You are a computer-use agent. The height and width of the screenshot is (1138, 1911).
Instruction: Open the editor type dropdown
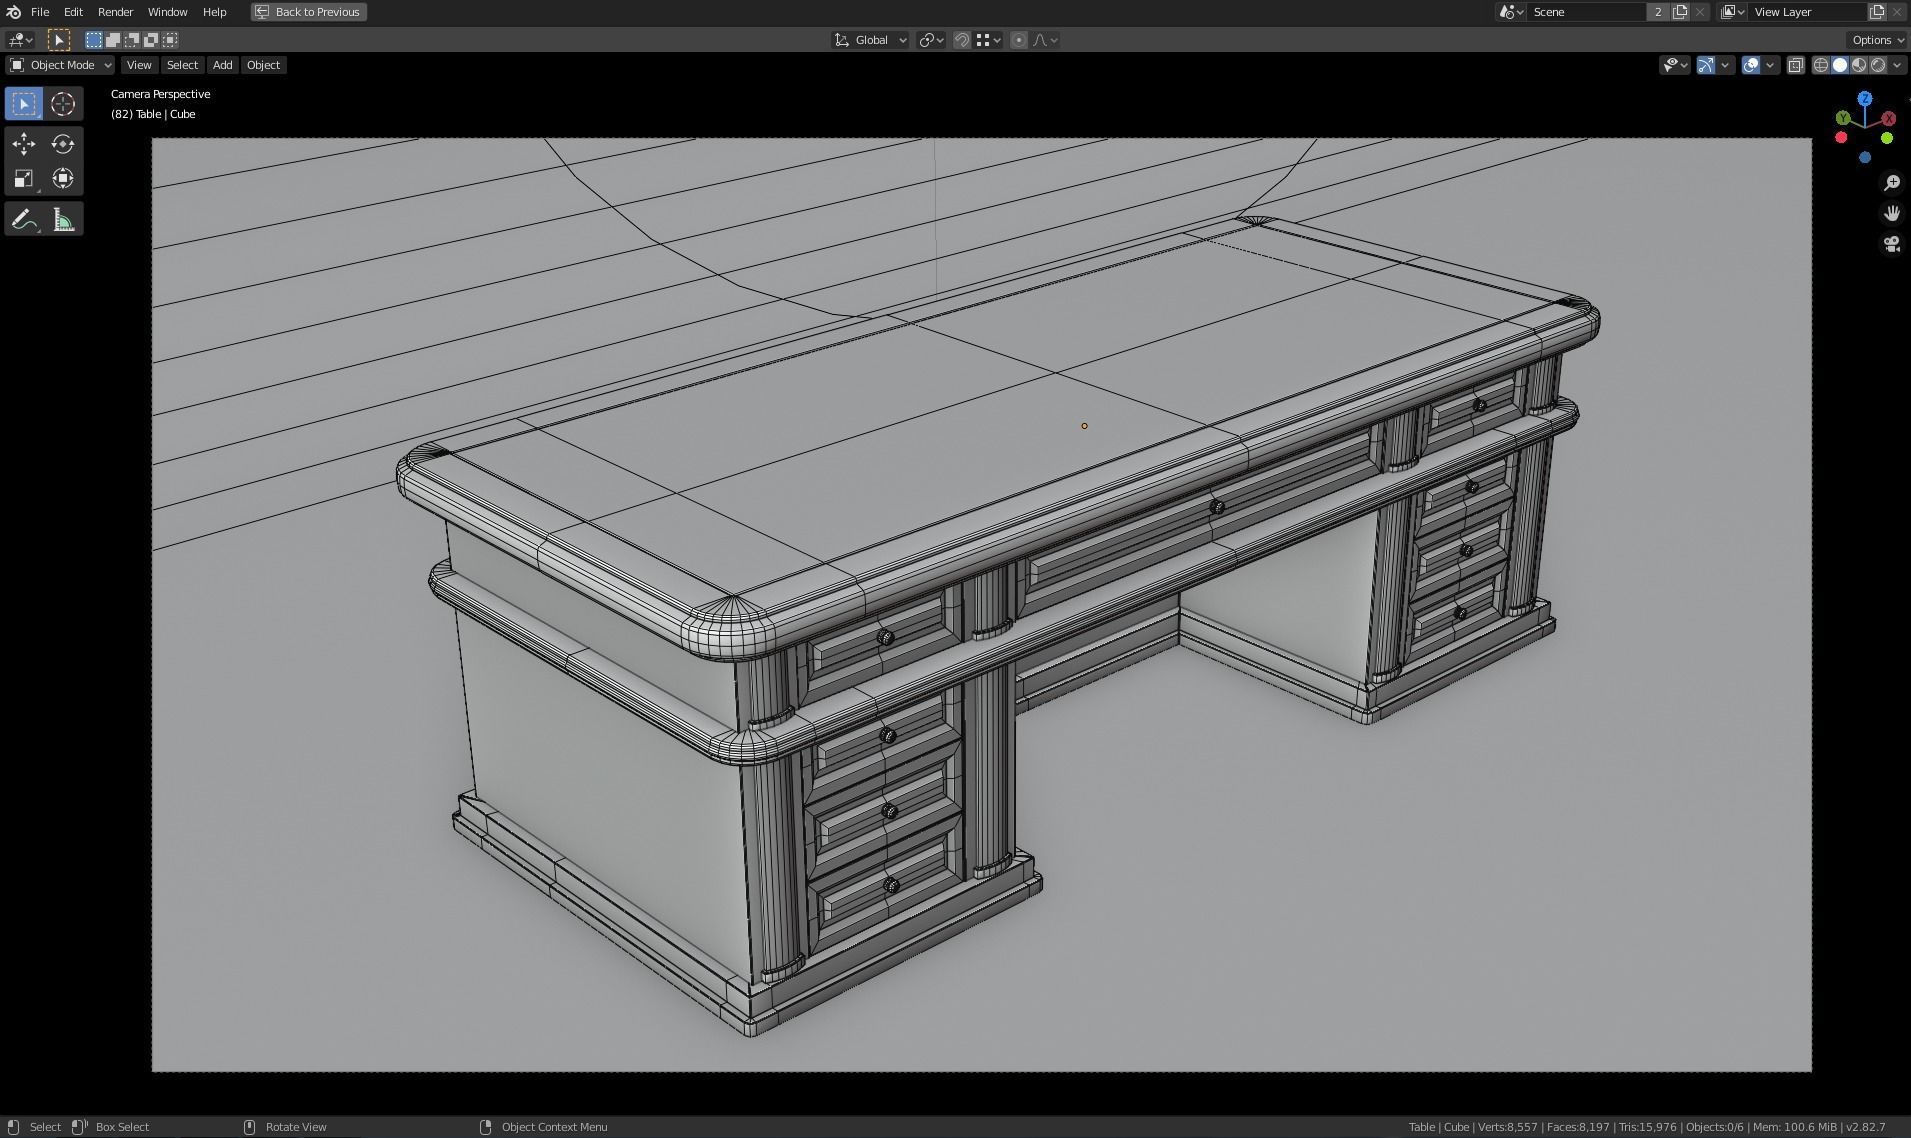pyautogui.click(x=20, y=40)
